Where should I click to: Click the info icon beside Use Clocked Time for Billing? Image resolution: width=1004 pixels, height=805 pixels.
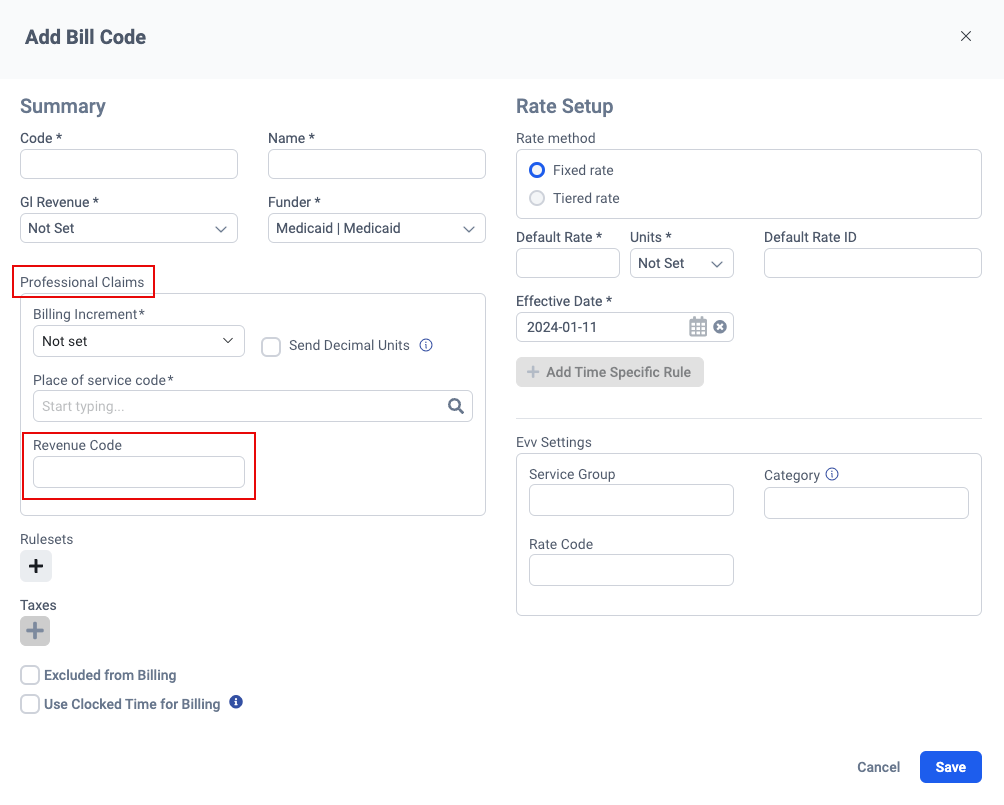(x=236, y=702)
